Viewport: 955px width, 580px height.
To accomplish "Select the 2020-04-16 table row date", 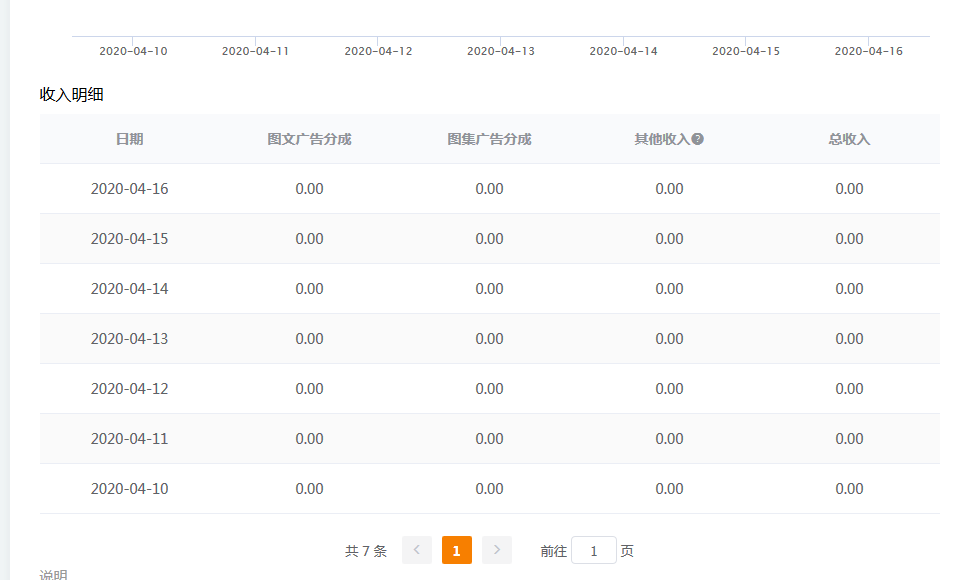I will click(129, 189).
